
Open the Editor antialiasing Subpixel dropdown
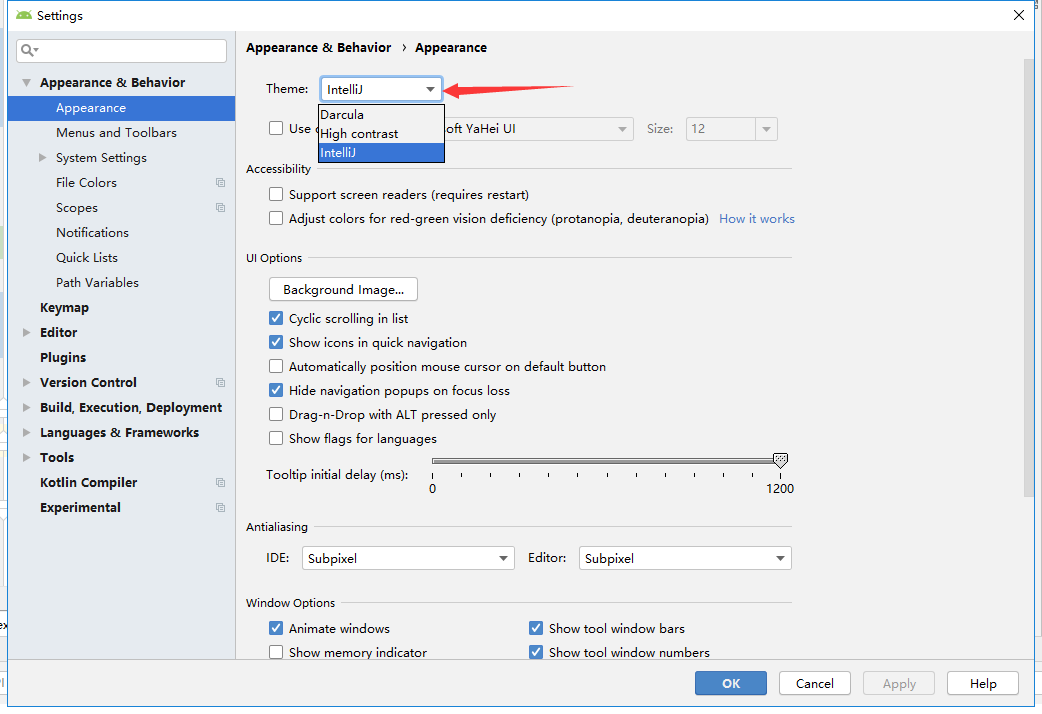[685, 558]
